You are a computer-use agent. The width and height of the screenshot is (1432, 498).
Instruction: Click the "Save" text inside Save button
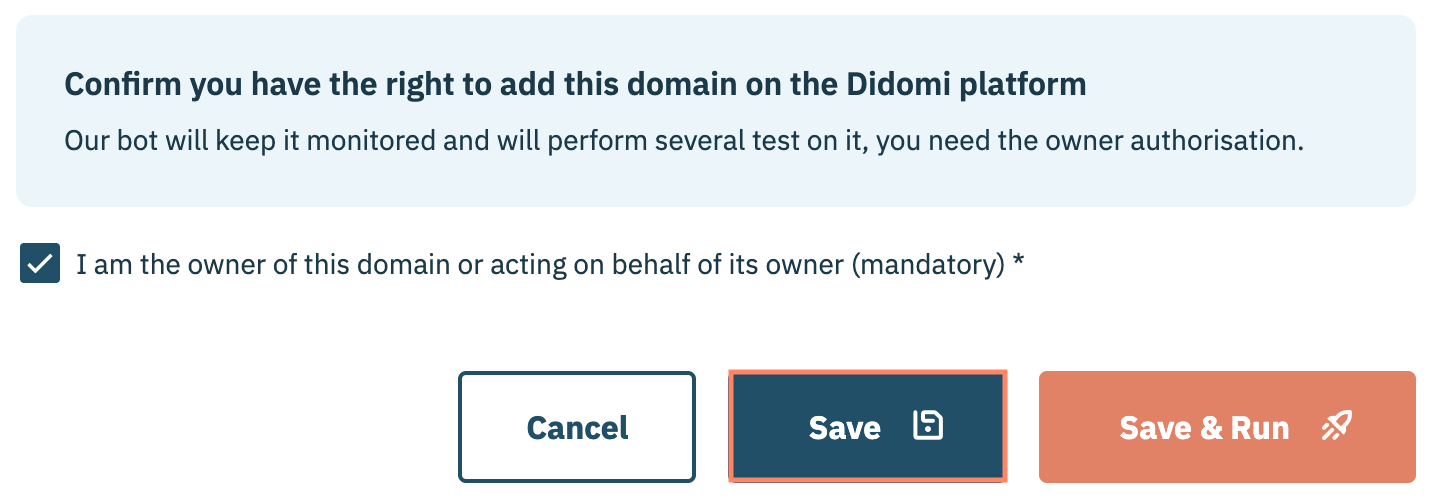pos(844,428)
